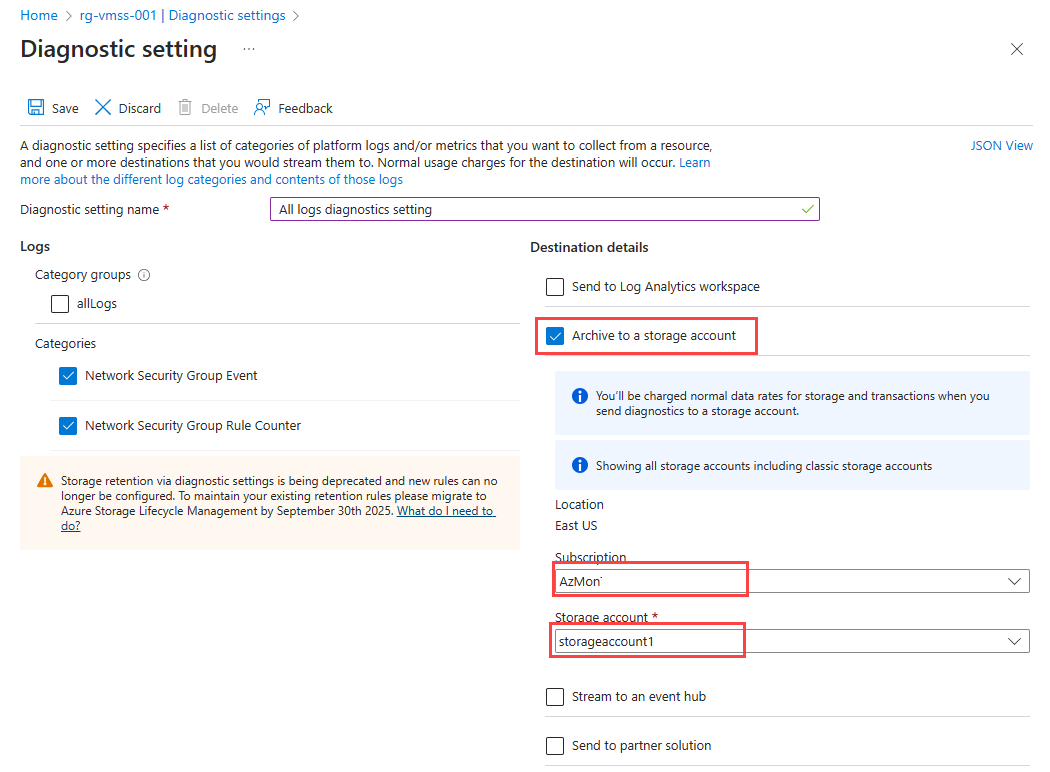
Task: Enable the allLogs category group
Action: point(60,303)
